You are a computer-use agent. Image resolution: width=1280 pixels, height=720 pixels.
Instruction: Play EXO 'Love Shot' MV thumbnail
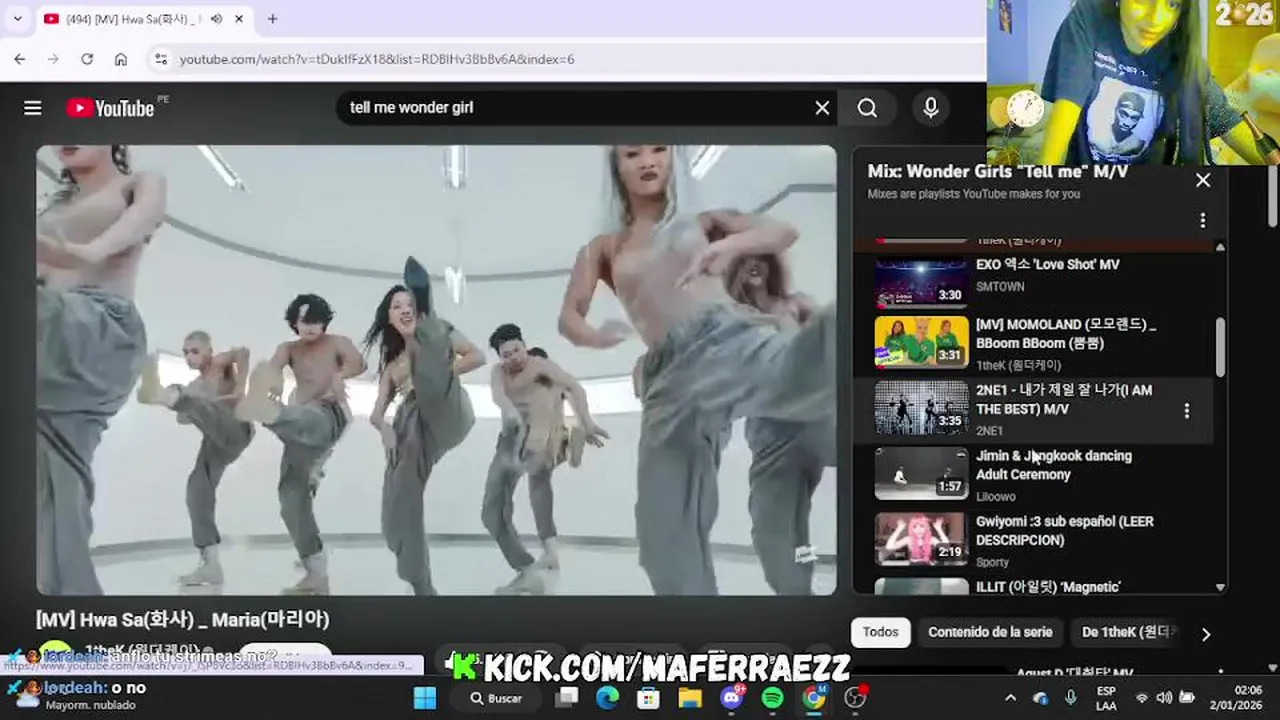coord(922,282)
